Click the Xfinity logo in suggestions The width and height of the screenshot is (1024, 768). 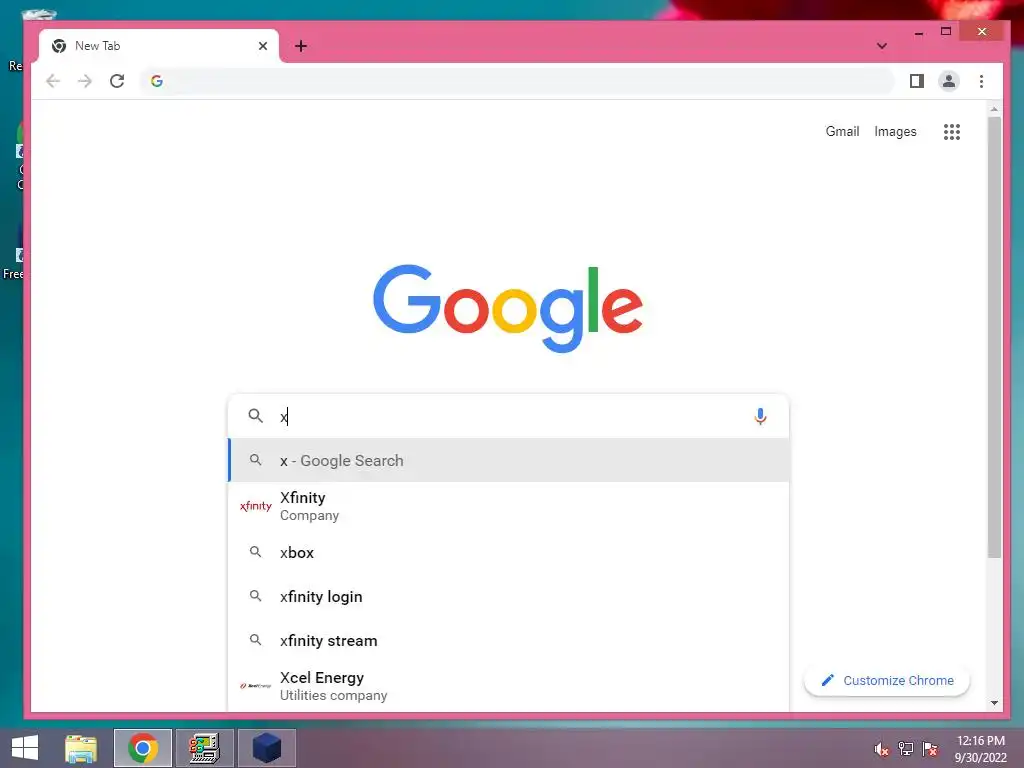255,506
